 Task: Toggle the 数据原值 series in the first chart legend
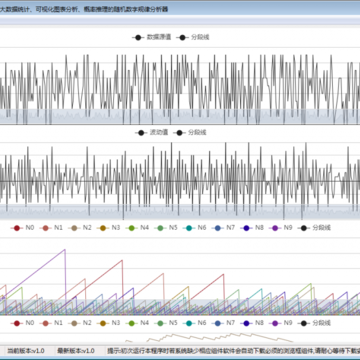pos(152,37)
